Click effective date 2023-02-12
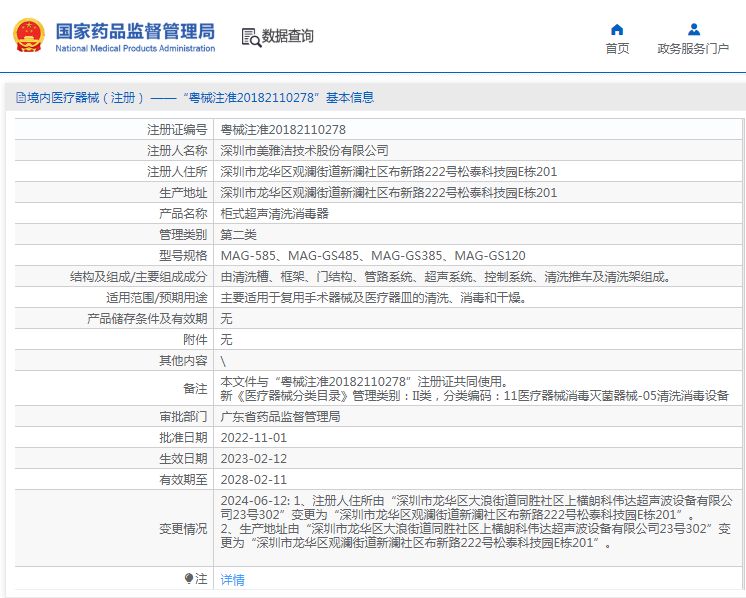Viewport: 746px width, 598px height. tap(254, 459)
